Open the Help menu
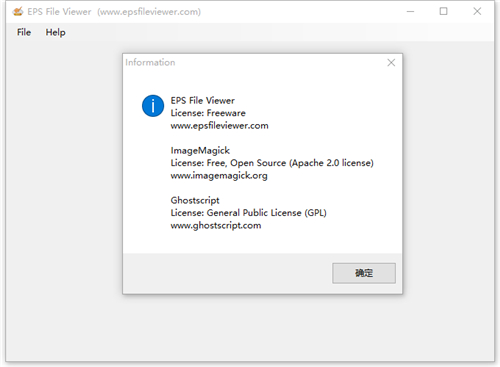This screenshot has height=367, width=500. pos(55,32)
